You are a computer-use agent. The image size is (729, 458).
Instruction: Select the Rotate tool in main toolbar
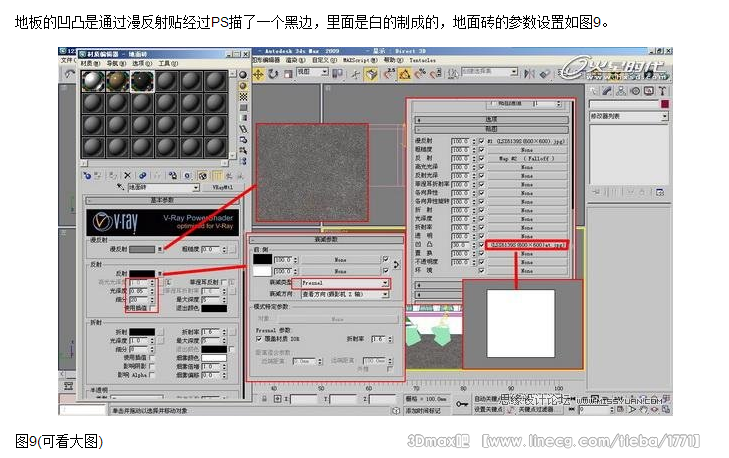273,74
